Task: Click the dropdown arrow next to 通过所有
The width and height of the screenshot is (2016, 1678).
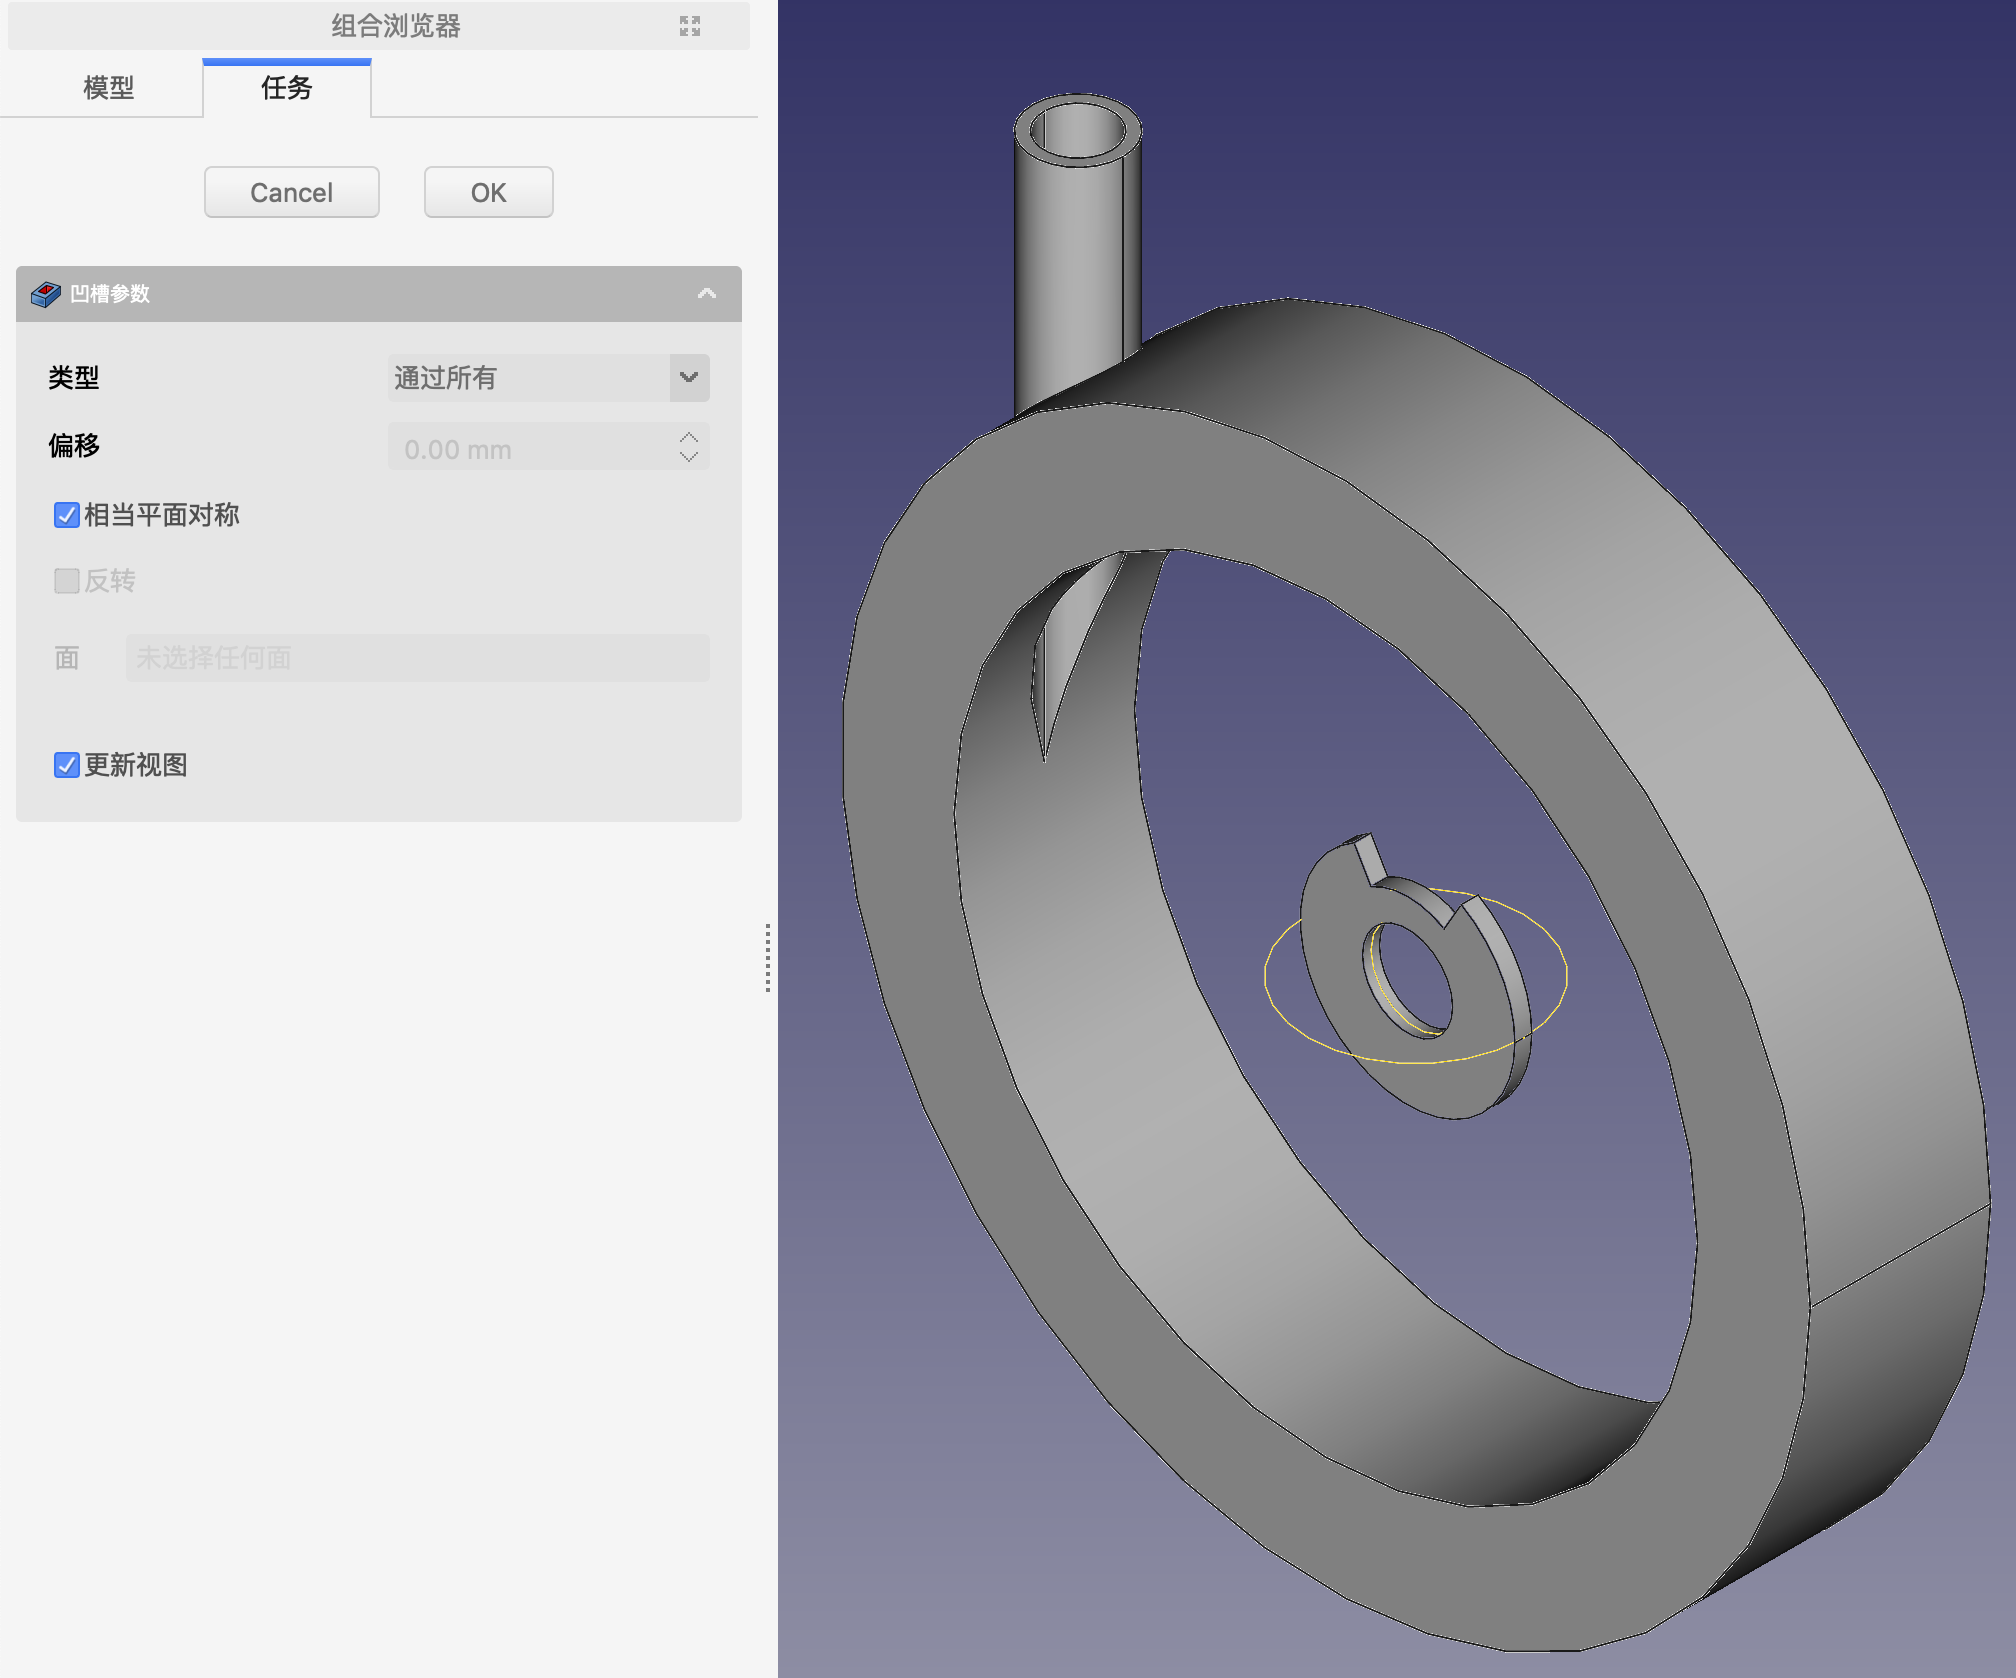Action: click(x=689, y=378)
